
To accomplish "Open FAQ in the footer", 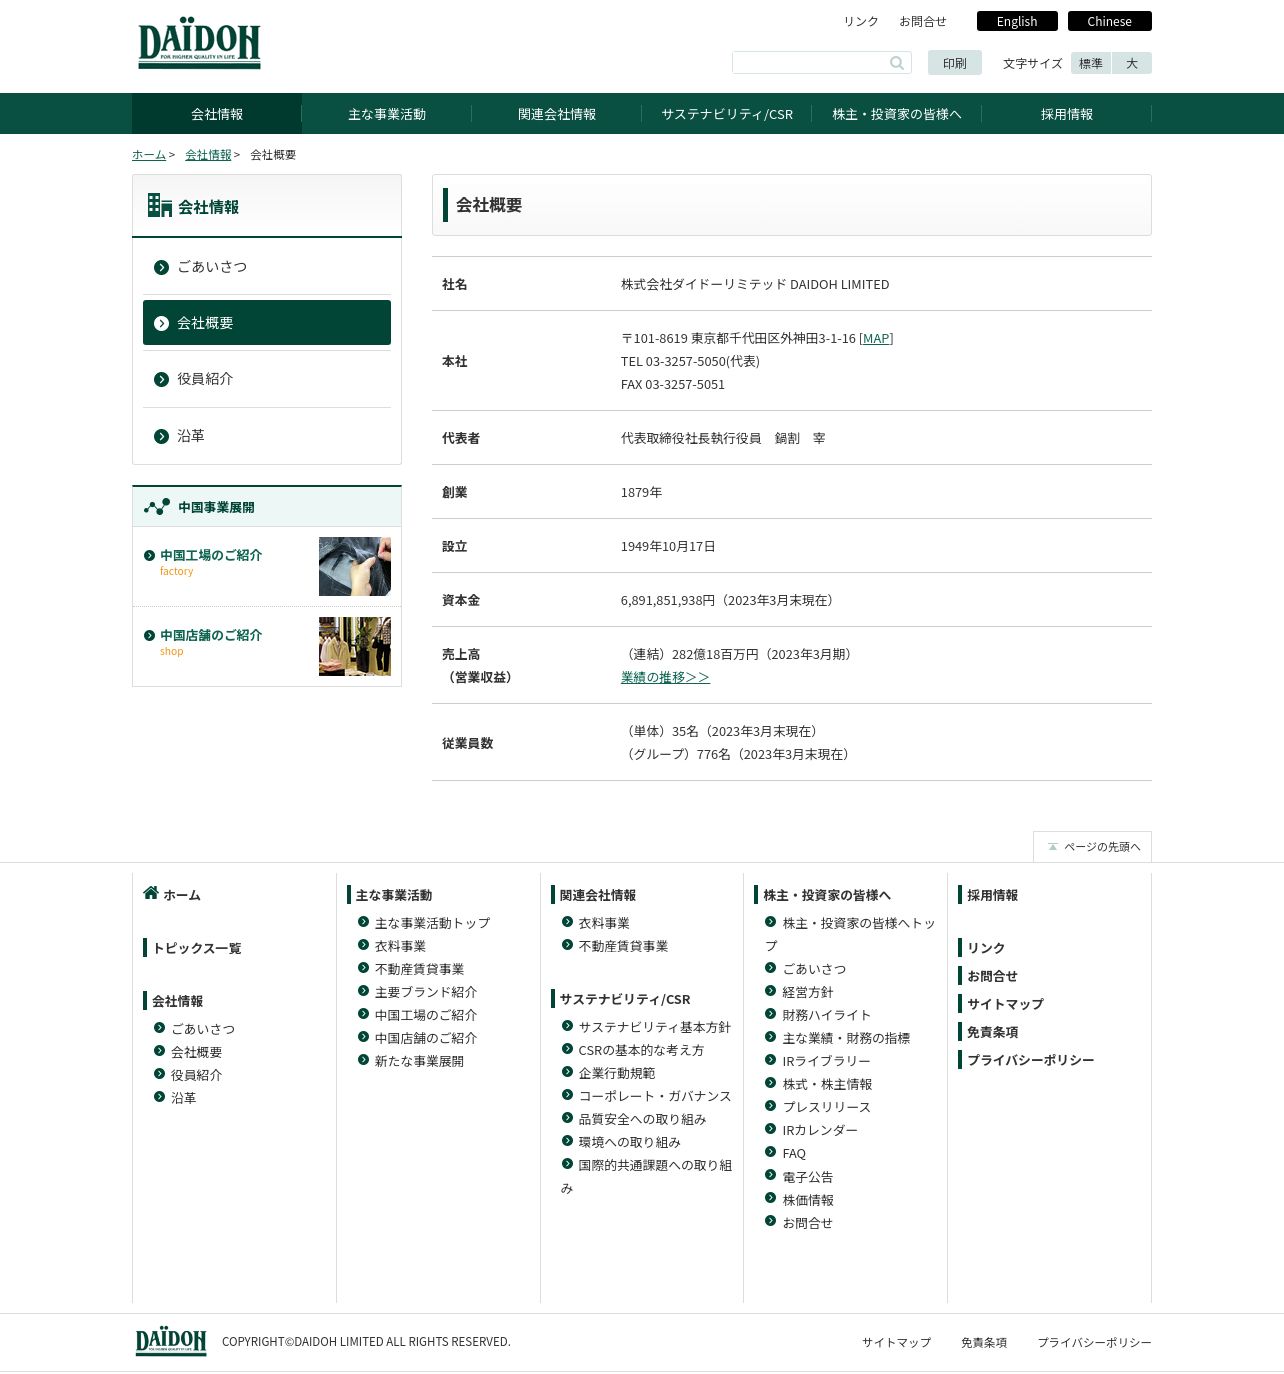I will 794,1153.
